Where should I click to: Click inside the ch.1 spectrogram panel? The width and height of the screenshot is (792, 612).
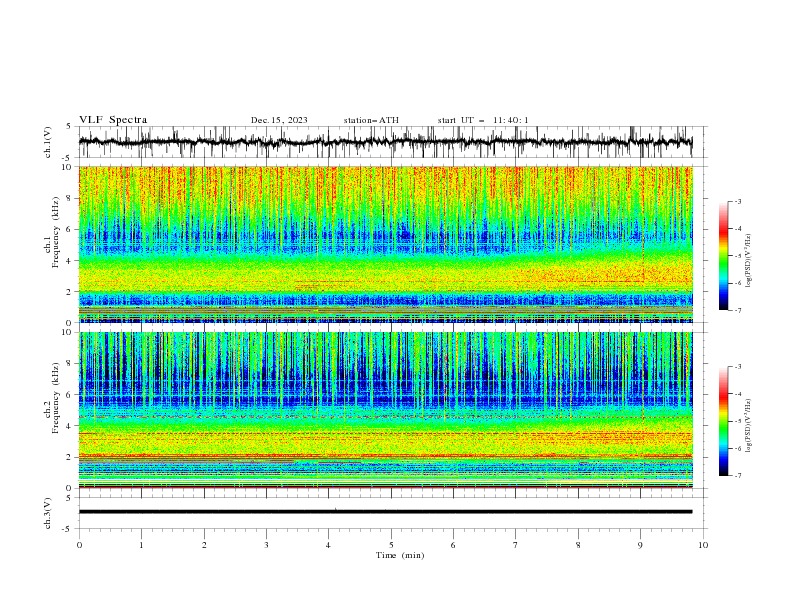385,244
